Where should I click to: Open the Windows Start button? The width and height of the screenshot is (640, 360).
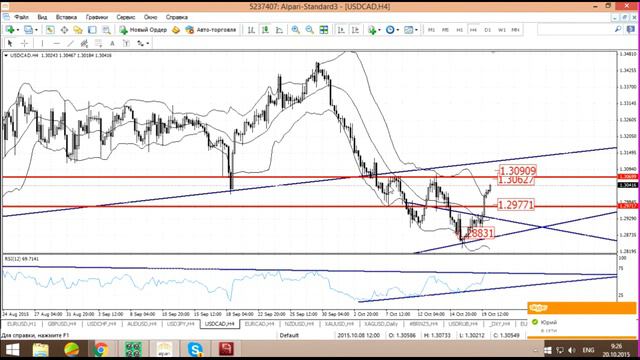click(12, 350)
